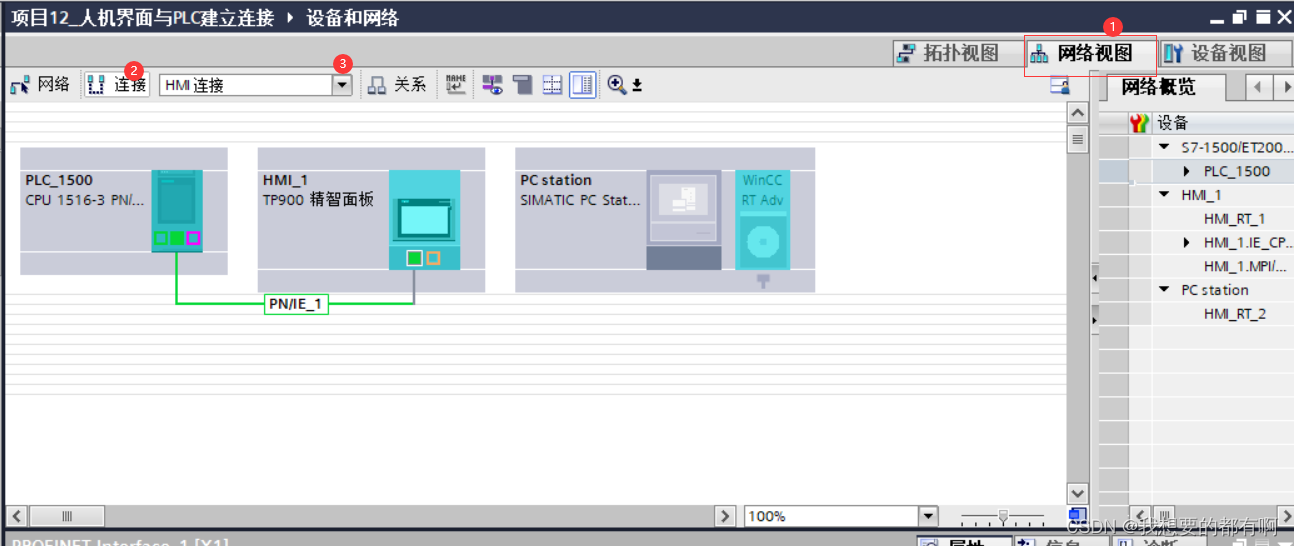Expand the PLC_1500 tree node
The image size is (1294, 546).
[x=1187, y=171]
